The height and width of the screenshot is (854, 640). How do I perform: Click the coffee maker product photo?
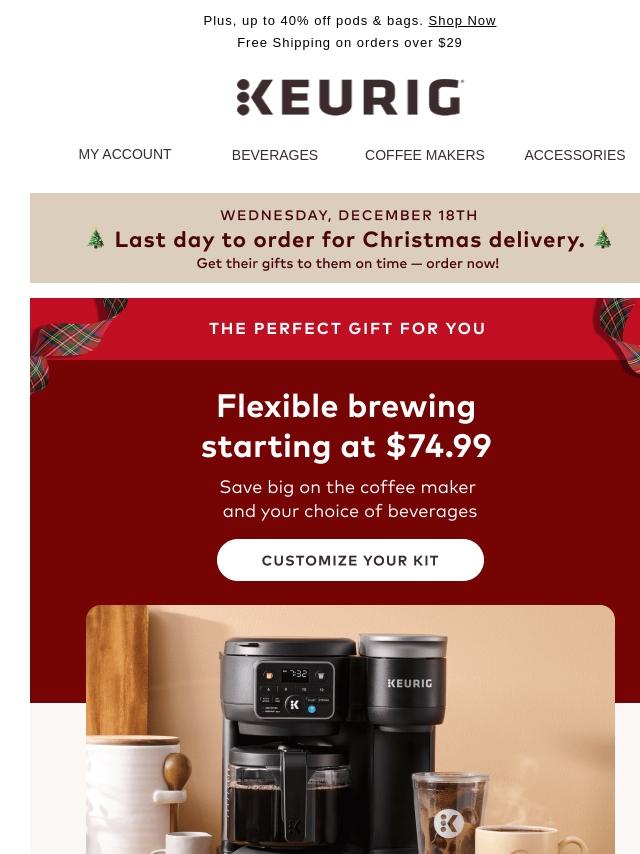coord(350,729)
